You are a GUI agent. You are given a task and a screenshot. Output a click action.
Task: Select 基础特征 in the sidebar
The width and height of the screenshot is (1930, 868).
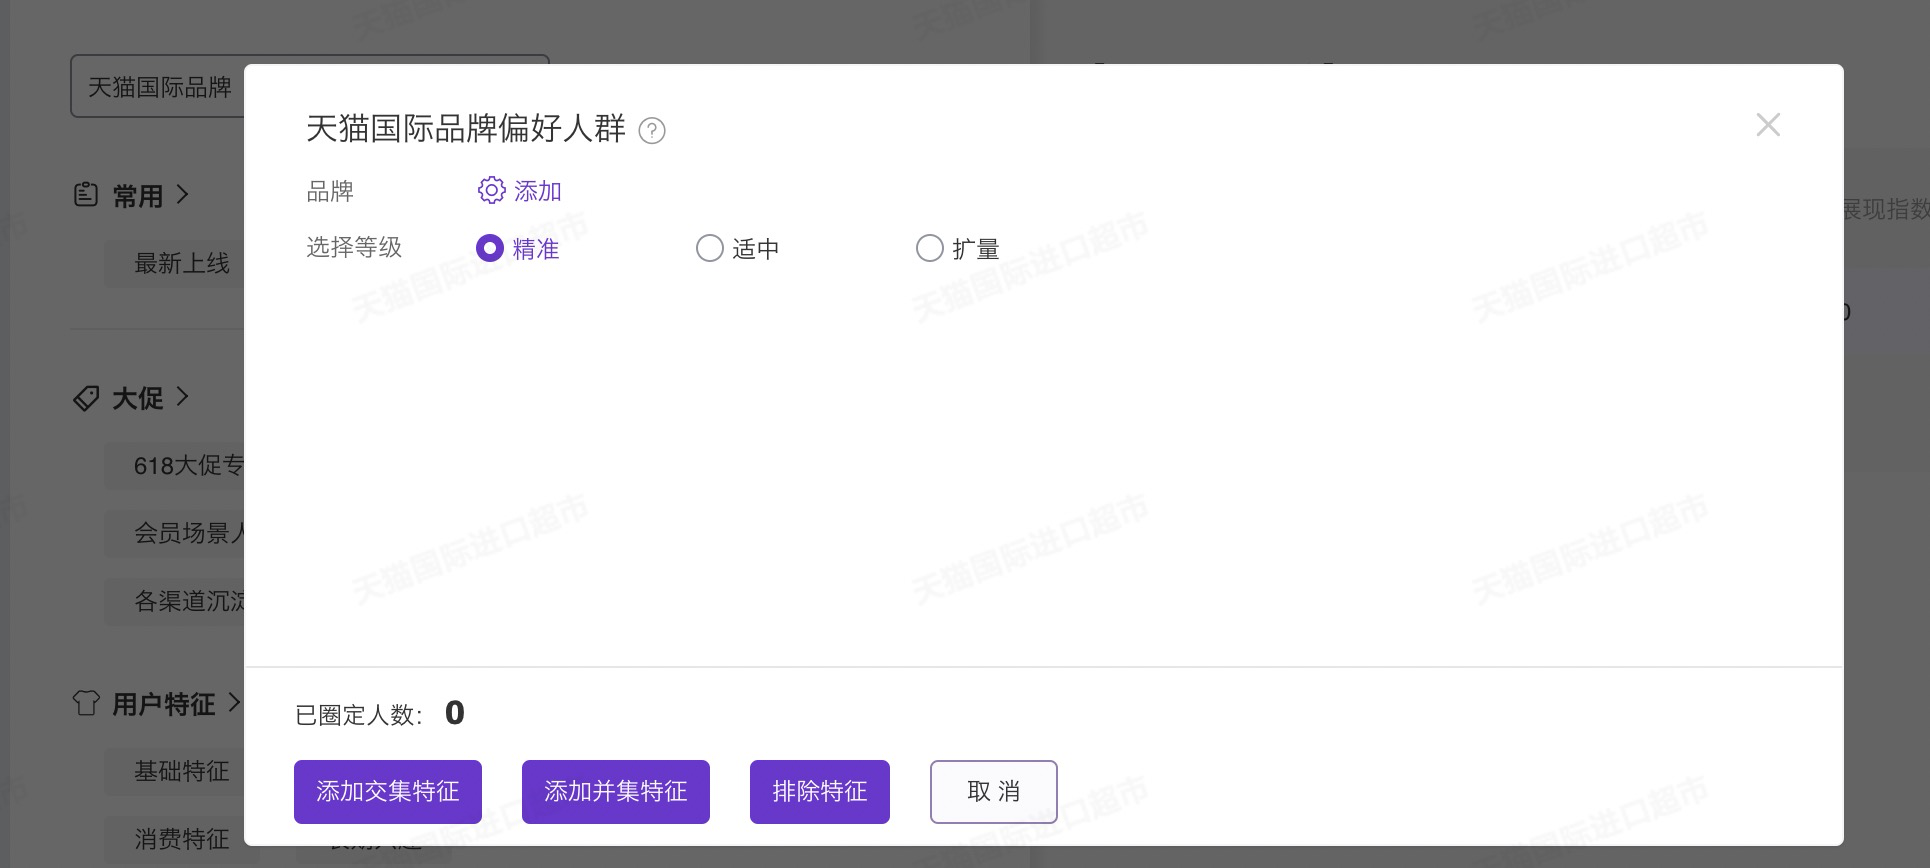(175, 771)
